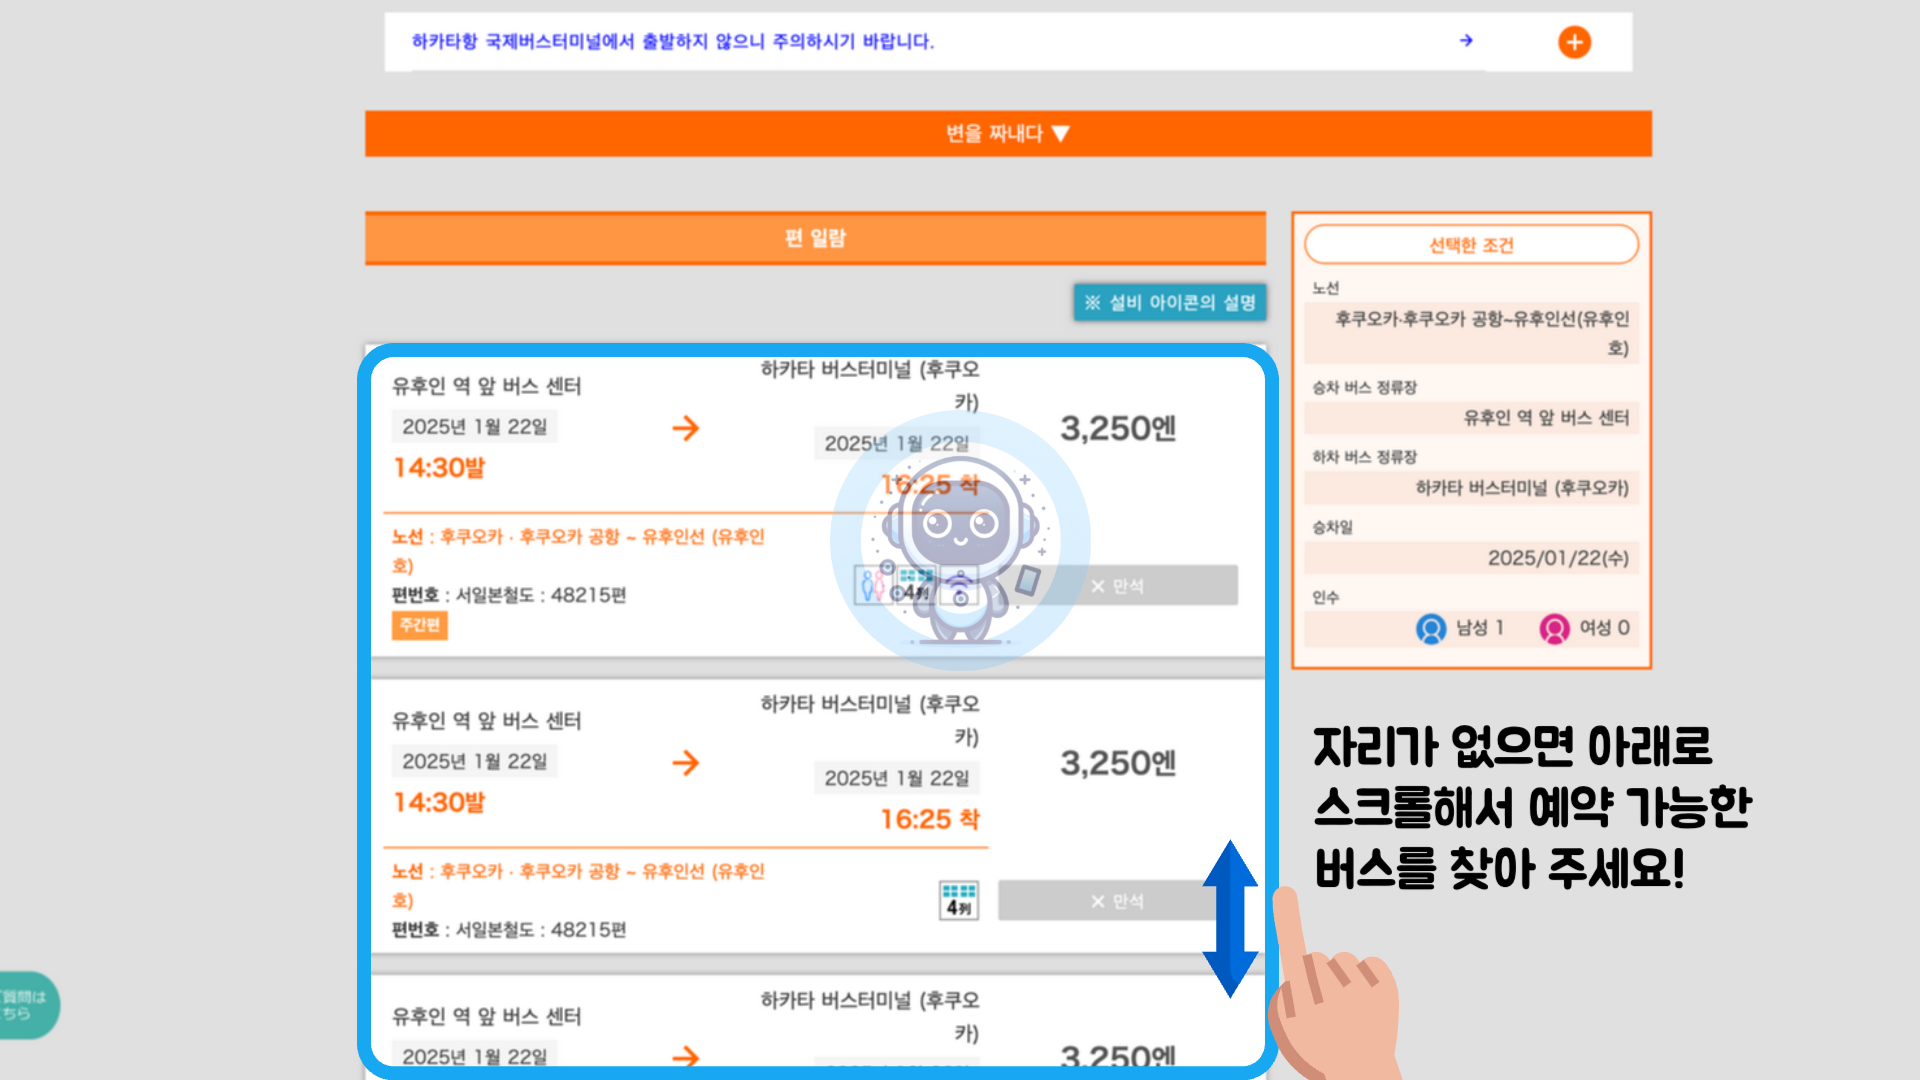Click the 4-row seat icon on the second card
Viewport: 1920px width, 1080px height.
[x=959, y=900]
